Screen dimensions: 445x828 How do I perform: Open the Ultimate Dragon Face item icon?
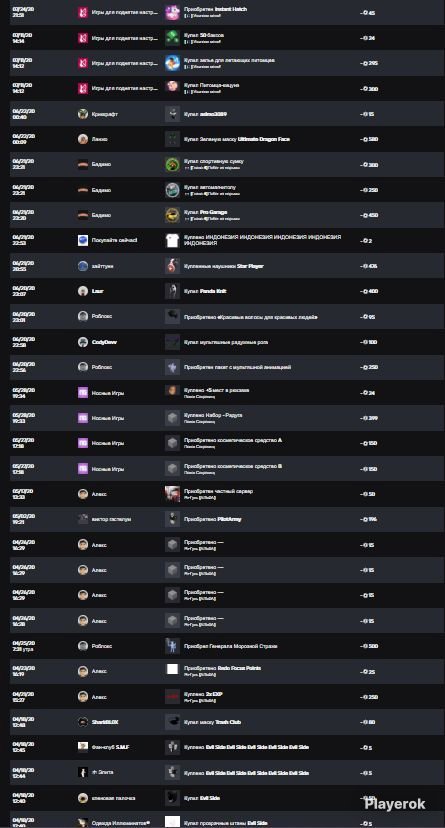172,139
